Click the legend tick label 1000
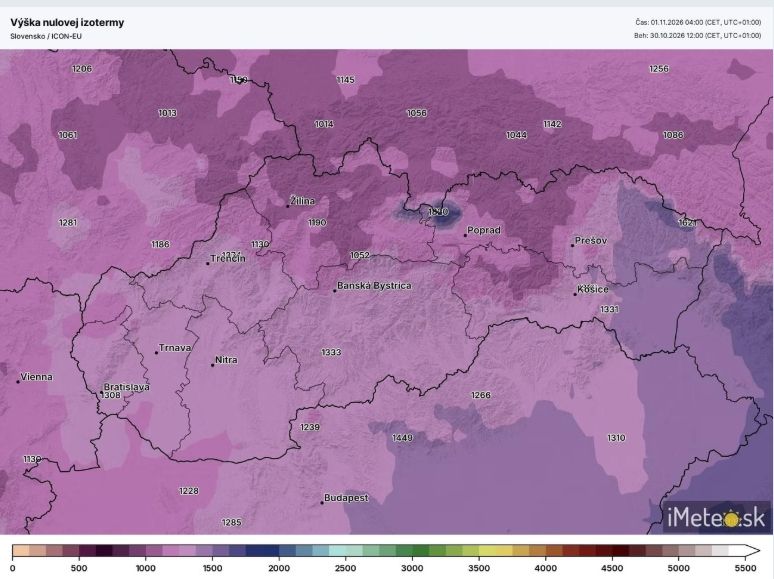 (x=146, y=569)
